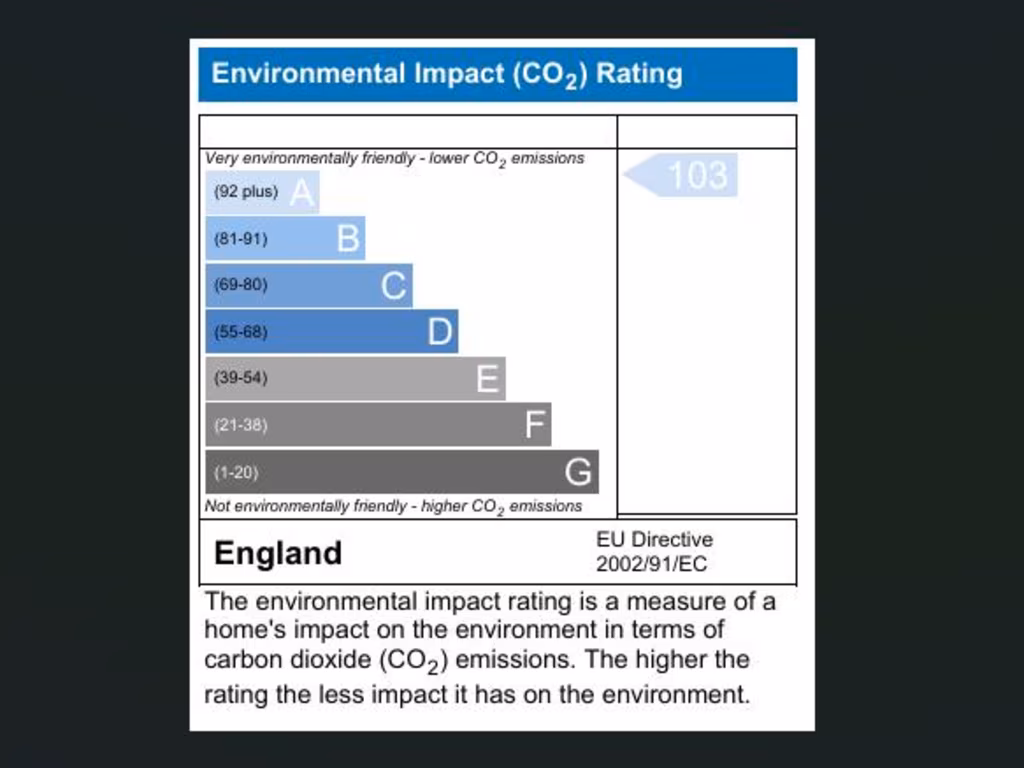The width and height of the screenshot is (1024, 768).
Task: Click the dark blue D rating band
Action: pos(331,332)
